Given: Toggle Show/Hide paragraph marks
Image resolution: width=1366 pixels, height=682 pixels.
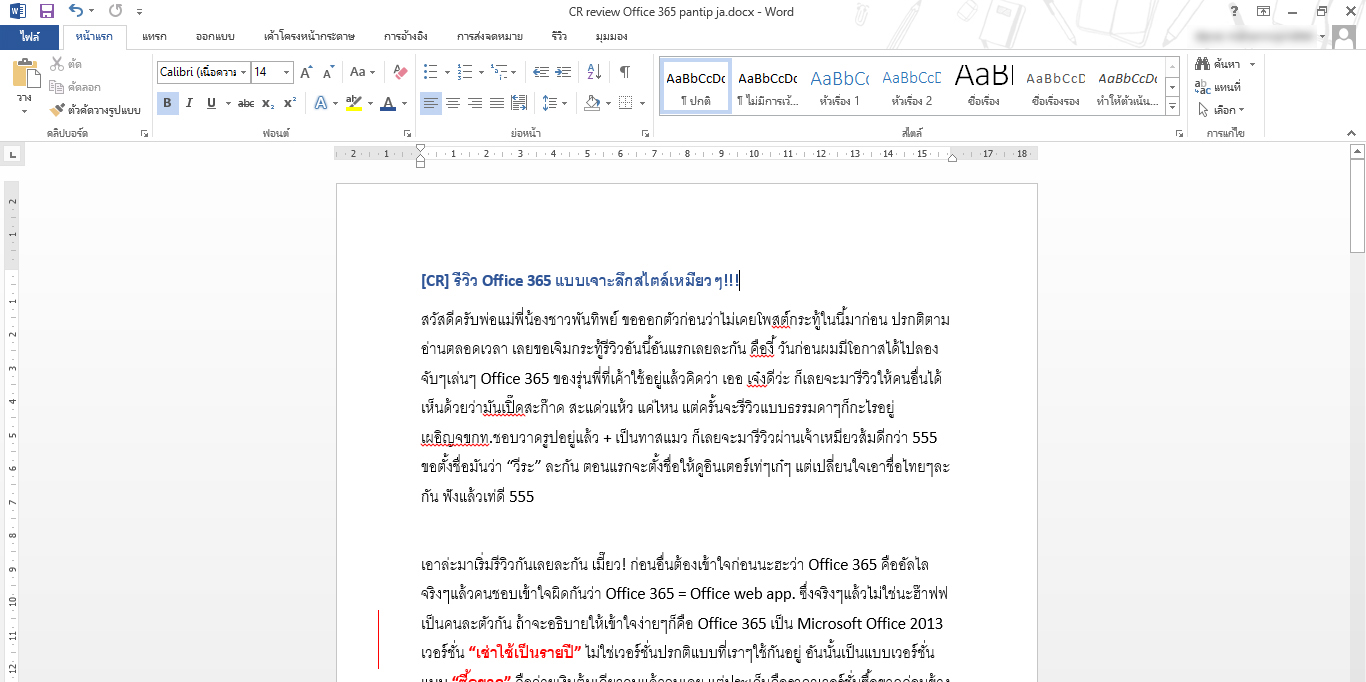Looking at the screenshot, I should point(625,72).
